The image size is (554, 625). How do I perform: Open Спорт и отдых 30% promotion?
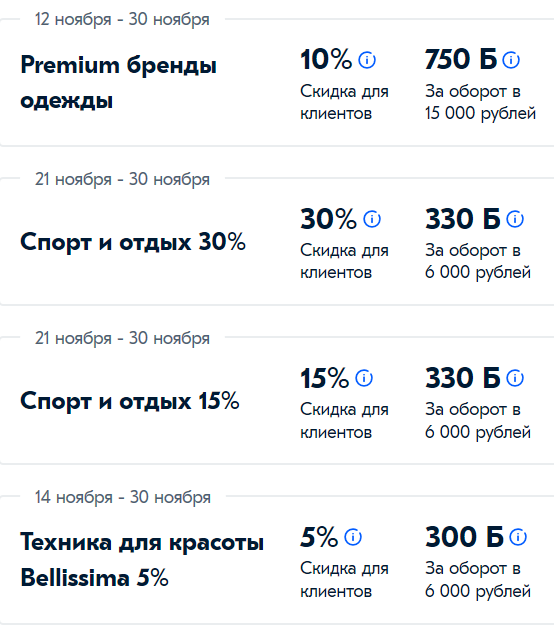pos(133,242)
